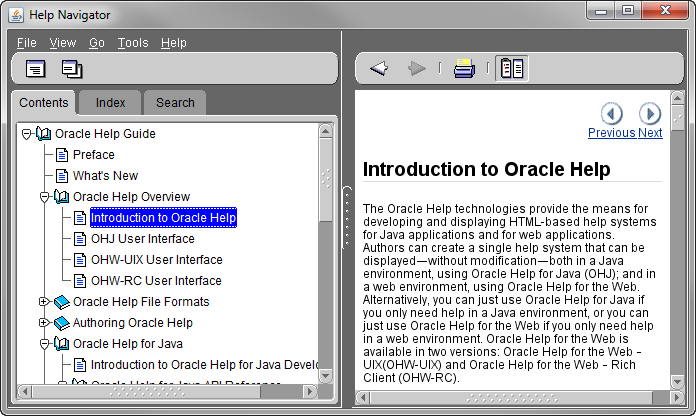This screenshot has height=416, width=696.
Task: Click the Oracle Help File Formats closed book icon
Action: (x=62, y=302)
